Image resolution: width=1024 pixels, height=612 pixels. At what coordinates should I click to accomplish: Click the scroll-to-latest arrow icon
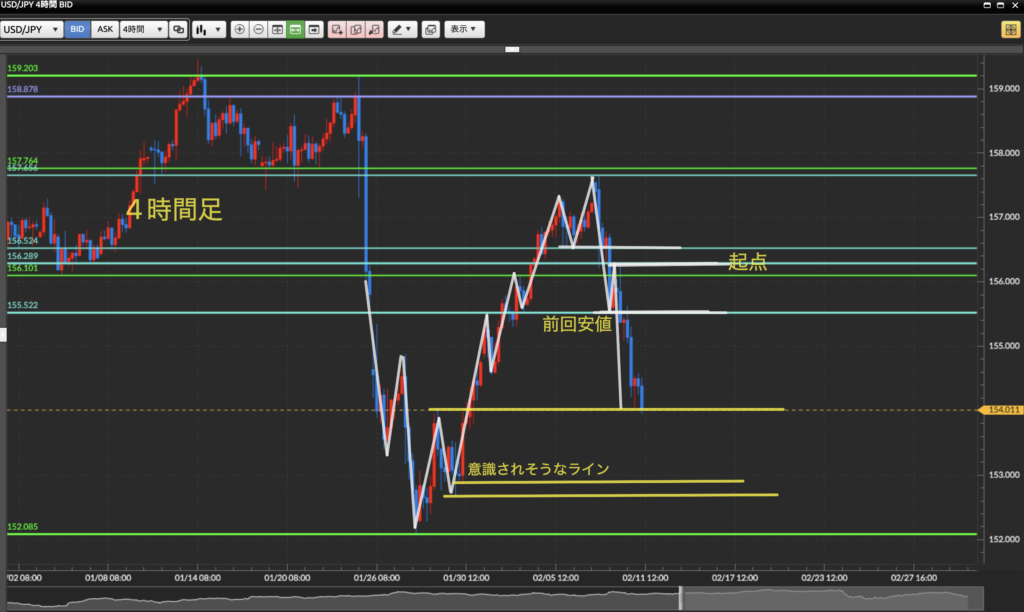tap(315, 30)
